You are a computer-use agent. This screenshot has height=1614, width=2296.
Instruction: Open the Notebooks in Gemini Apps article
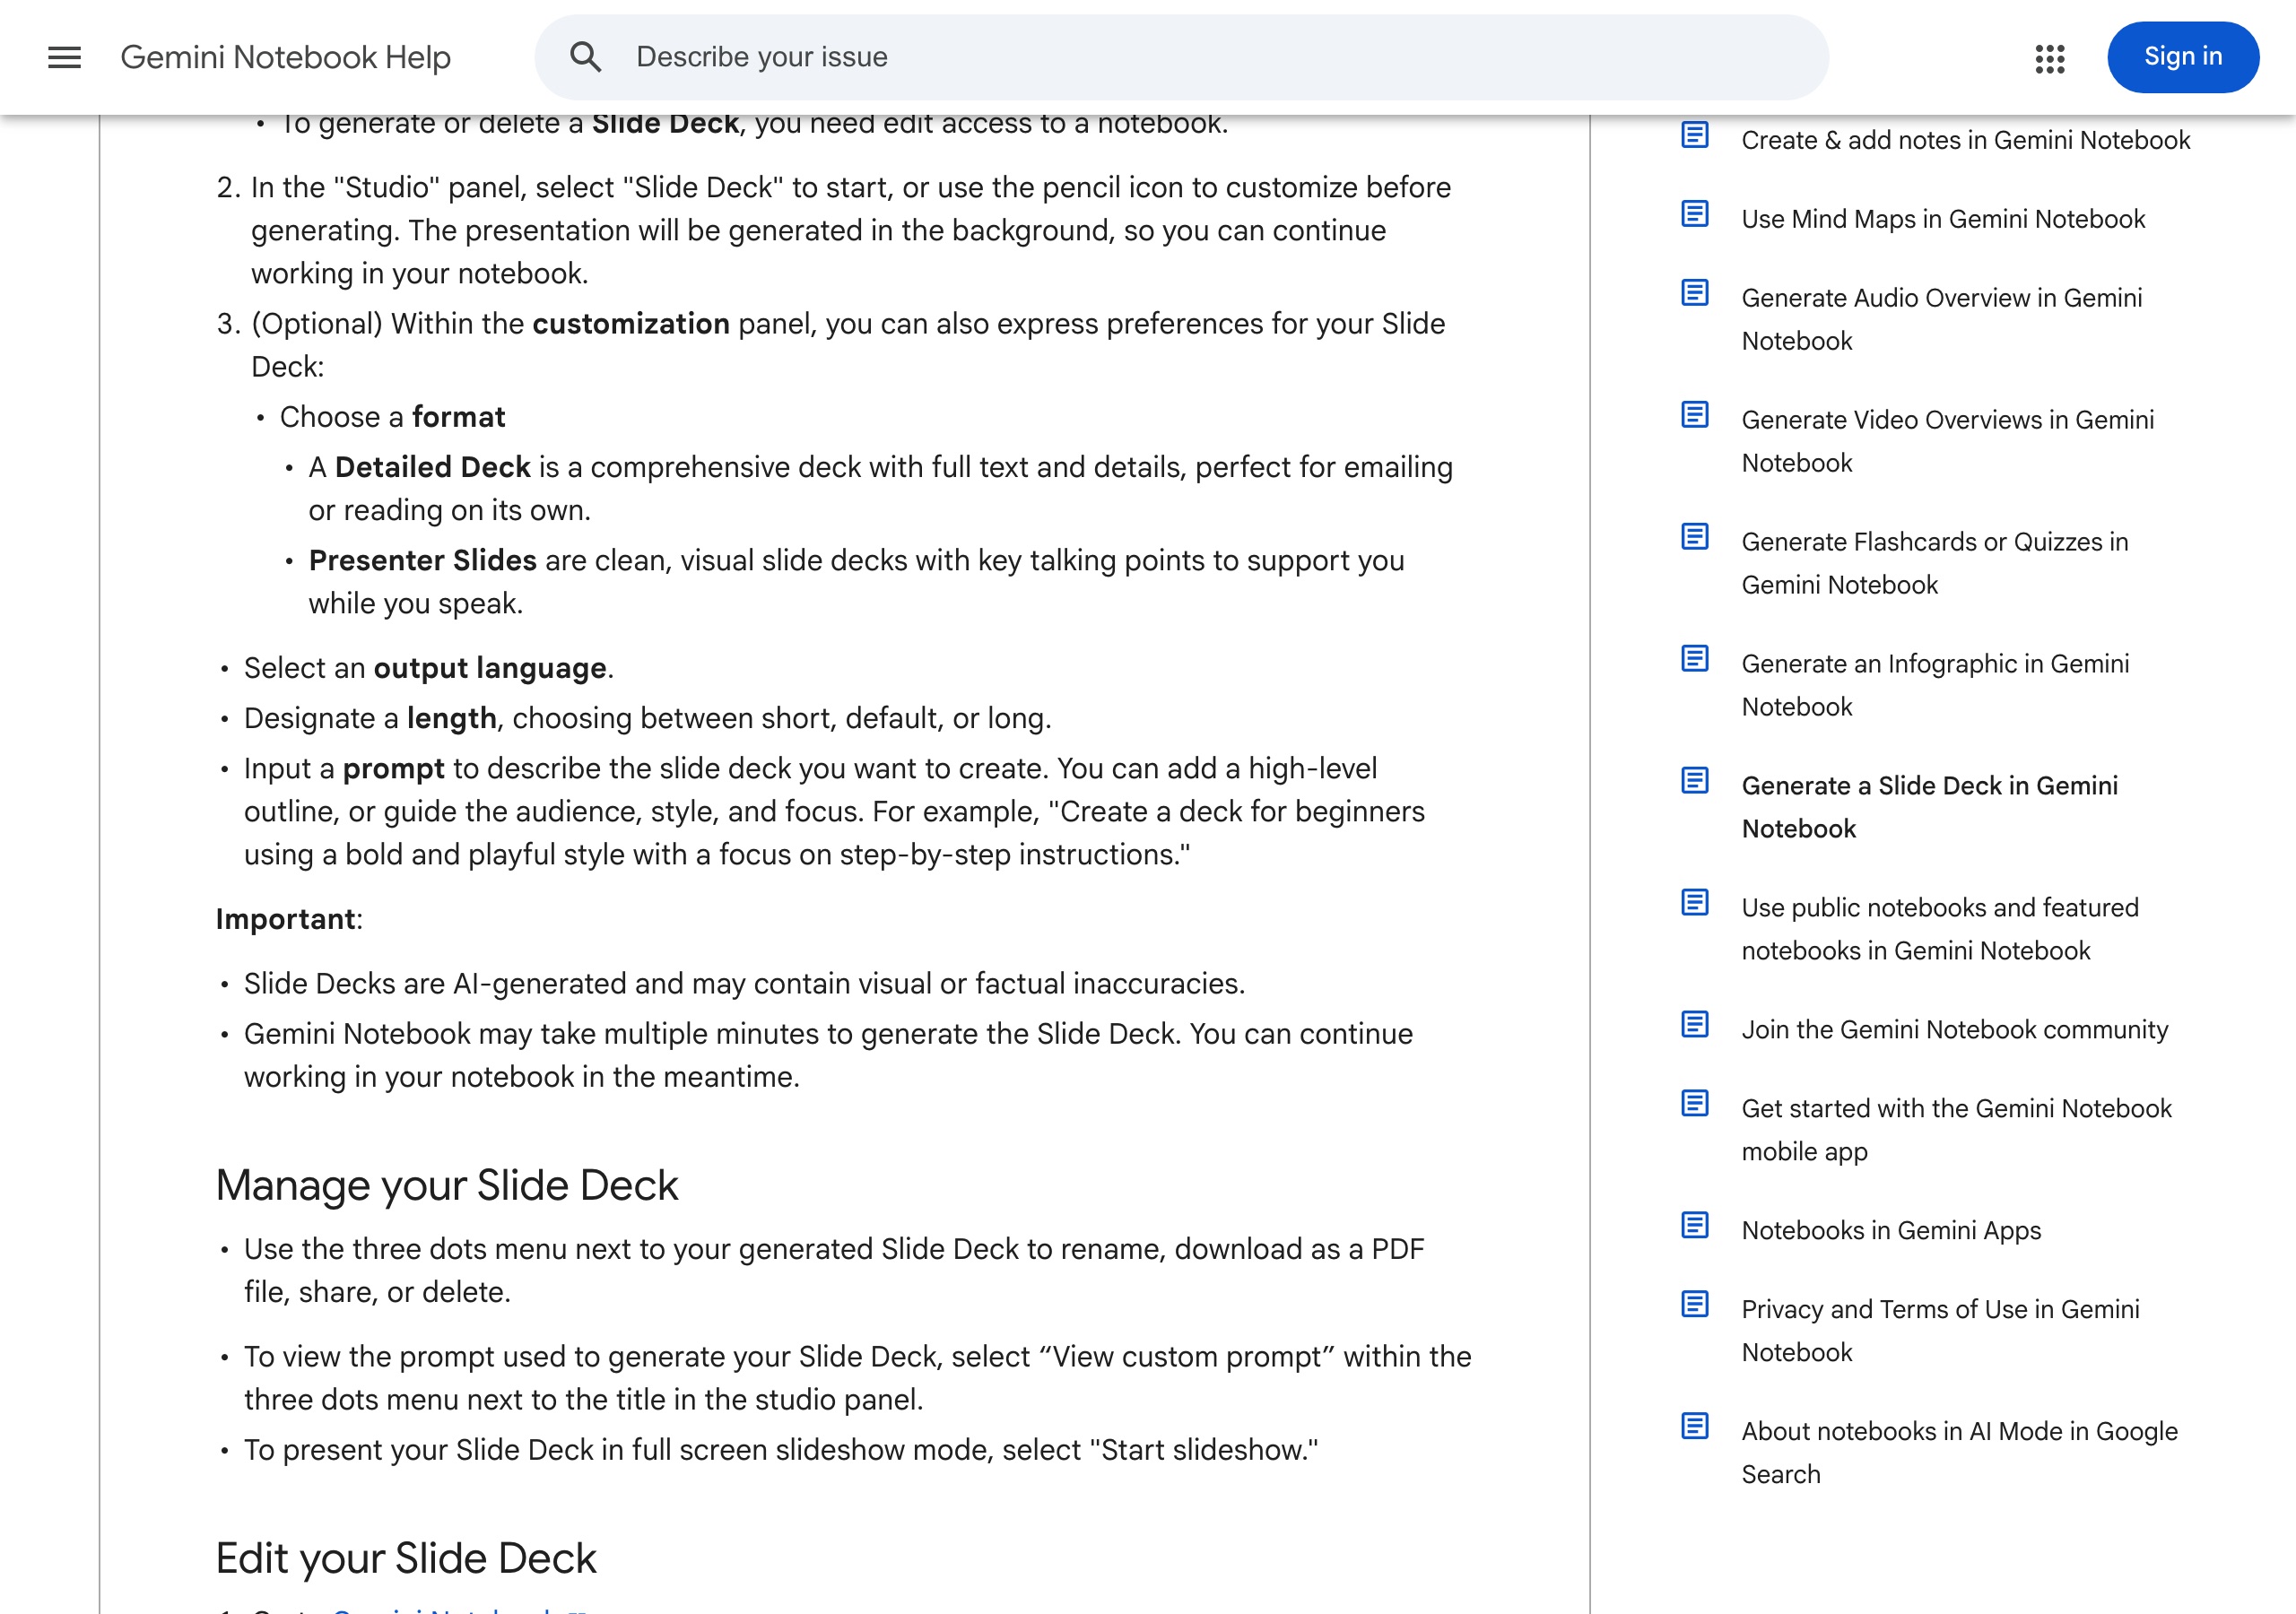[1891, 1230]
